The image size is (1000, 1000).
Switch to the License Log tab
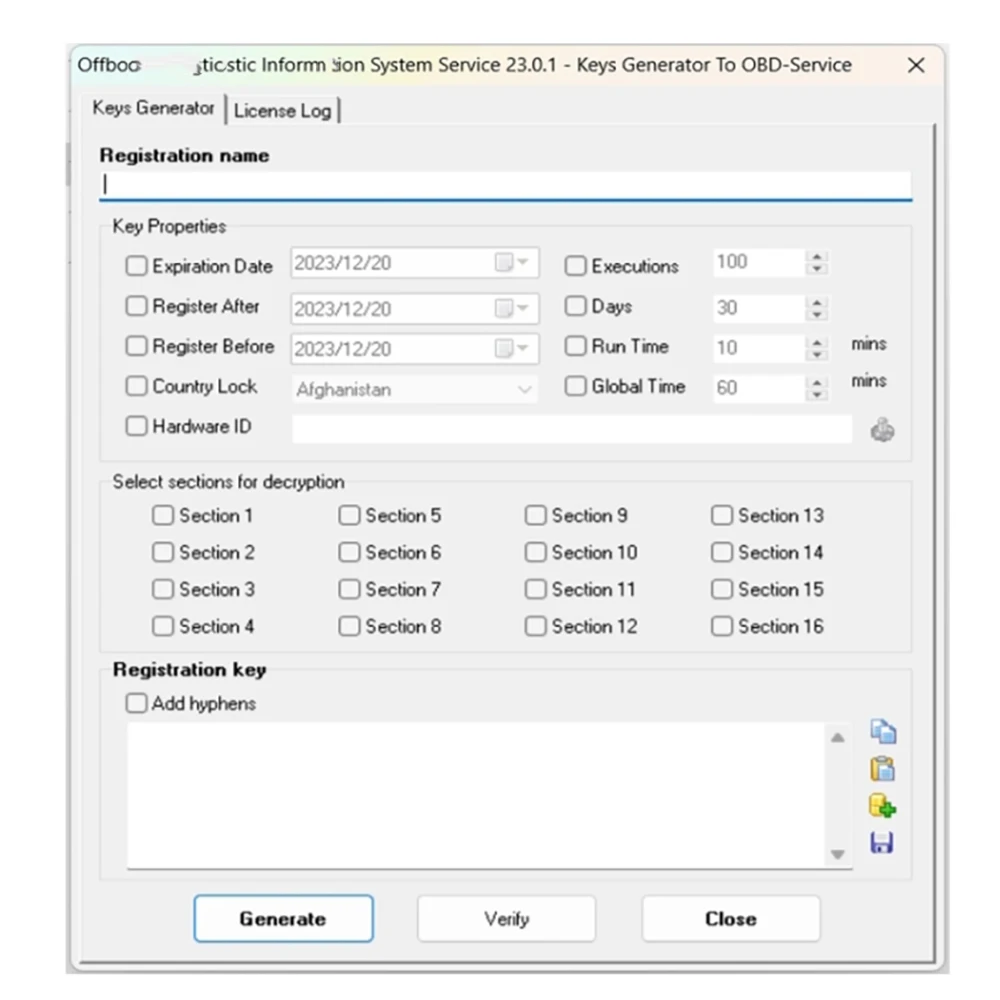[x=284, y=111]
